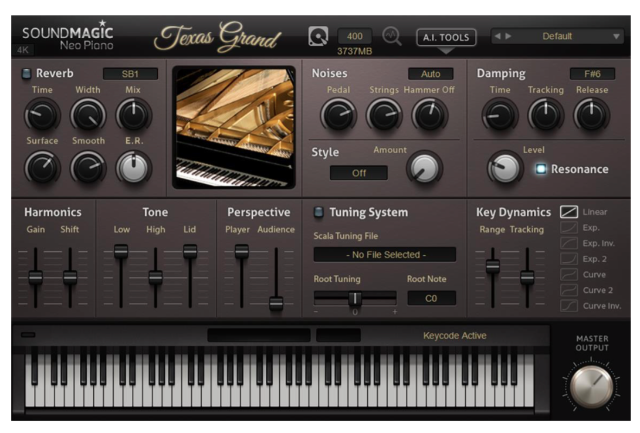The height and width of the screenshot is (433, 640).
Task: Click the grand piano picture
Action: tap(234, 127)
